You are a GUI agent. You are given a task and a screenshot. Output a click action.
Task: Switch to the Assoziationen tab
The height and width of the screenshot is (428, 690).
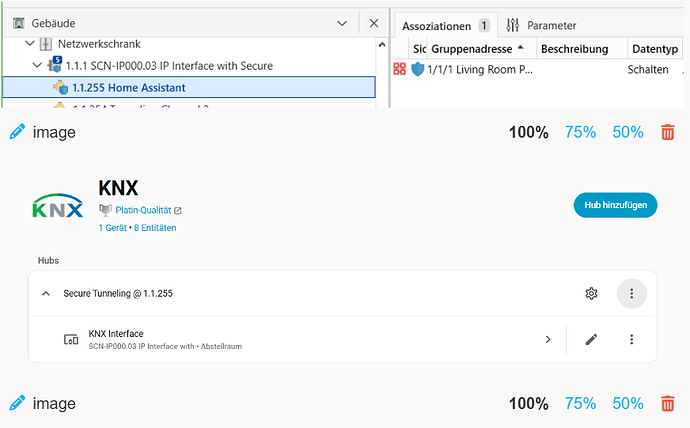446,26
